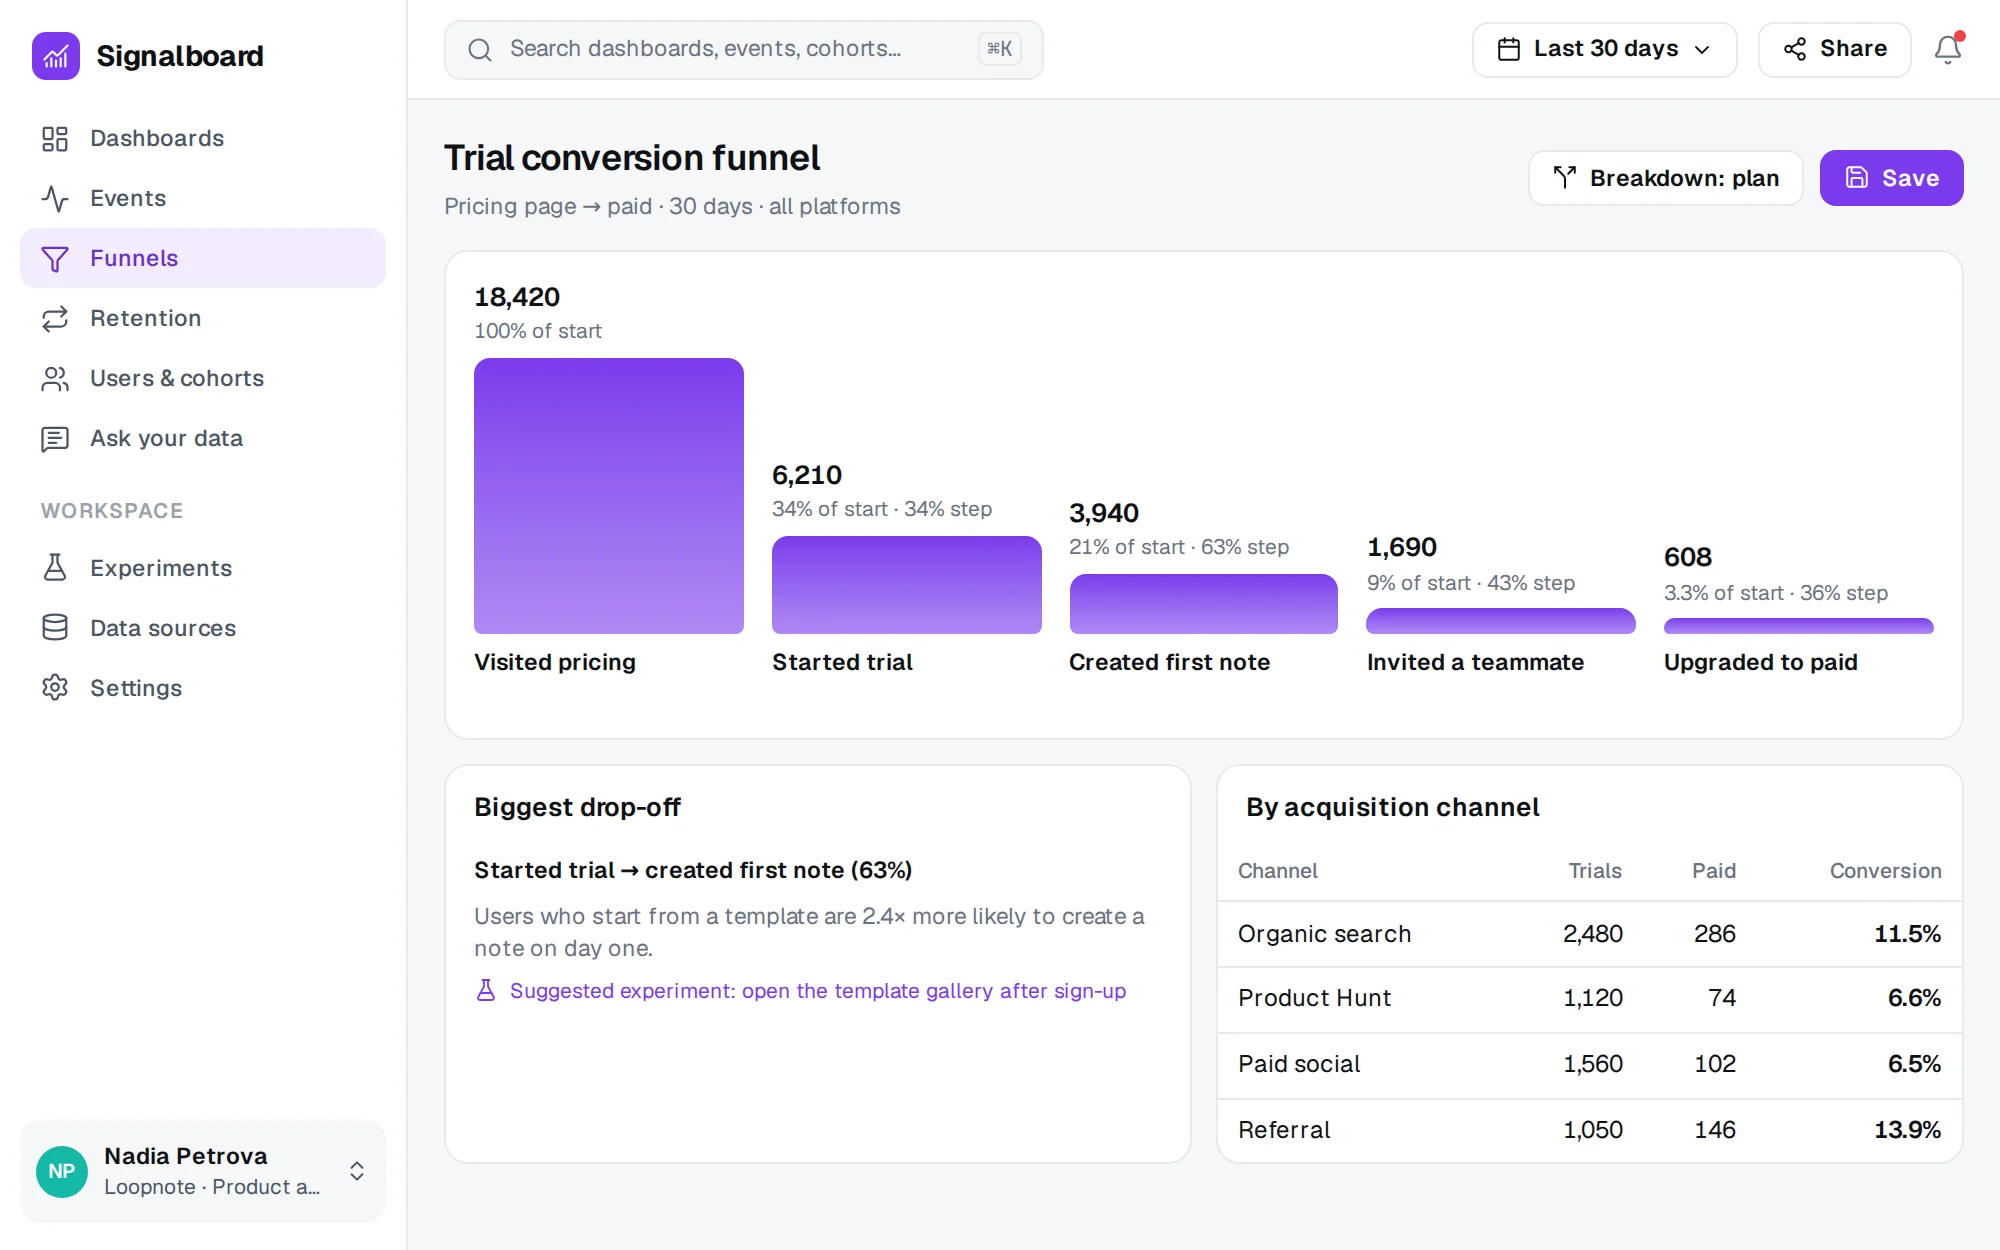Click the Invited a teammate step label
2000x1250 pixels.
point(1475,662)
